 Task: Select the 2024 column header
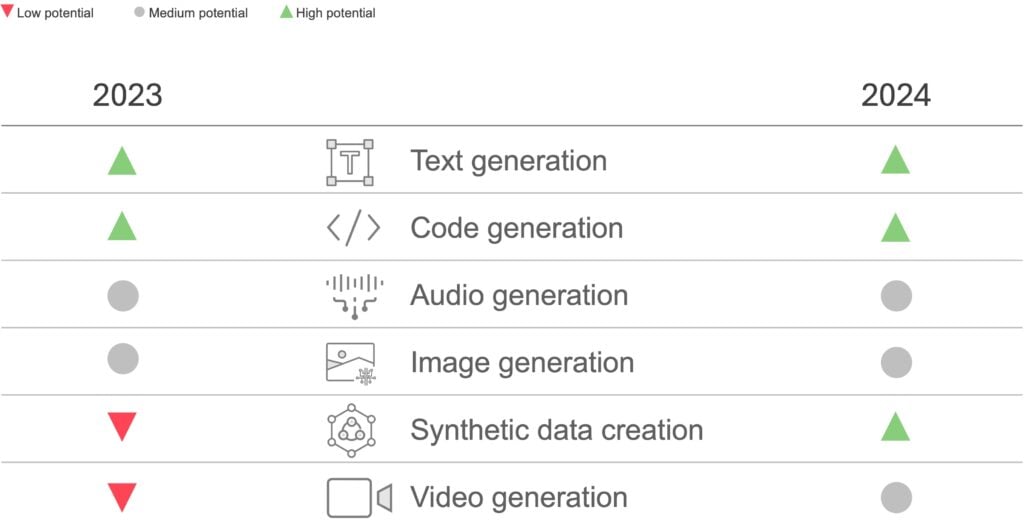pyautogui.click(x=896, y=95)
